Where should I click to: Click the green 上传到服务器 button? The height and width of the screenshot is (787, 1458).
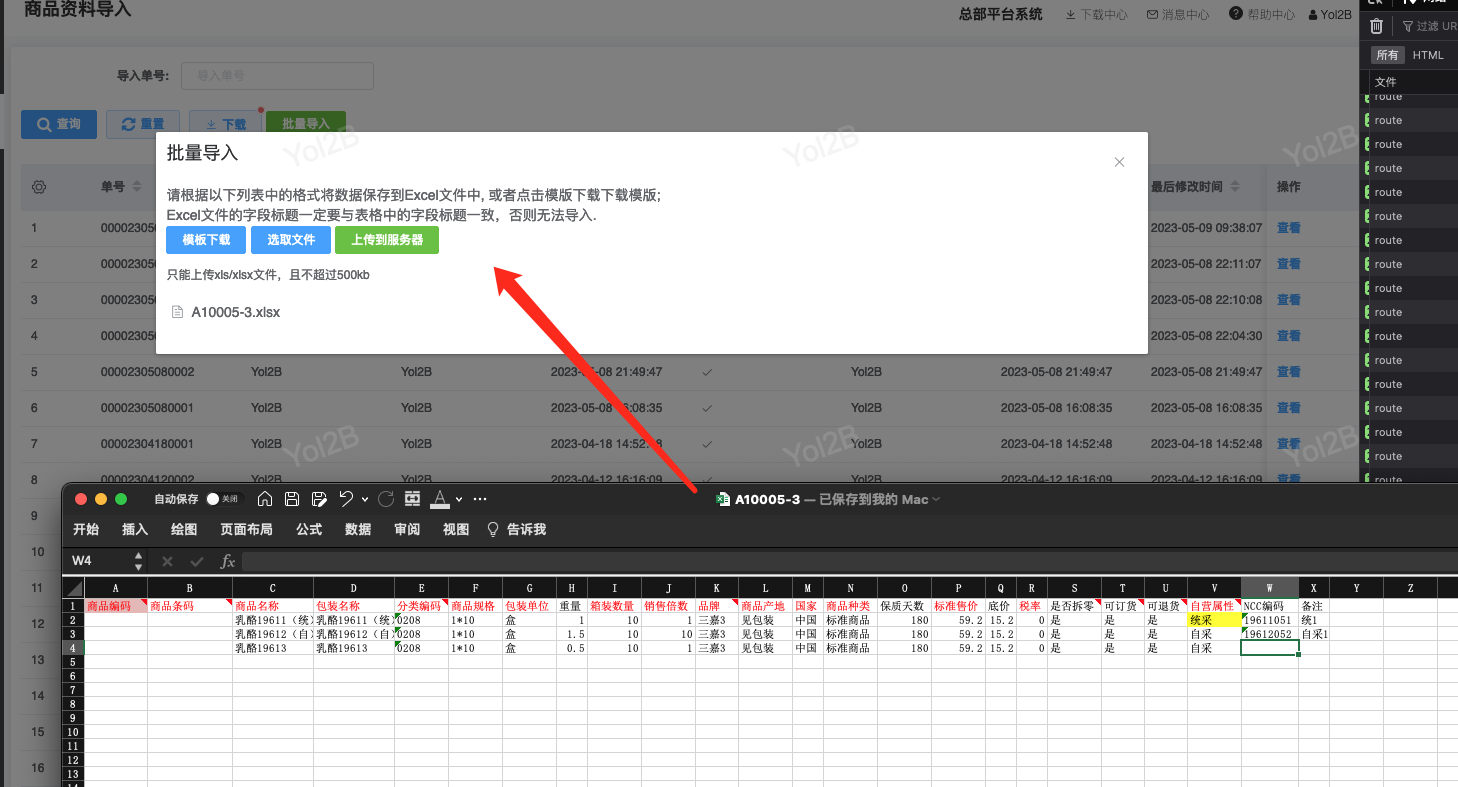[387, 240]
